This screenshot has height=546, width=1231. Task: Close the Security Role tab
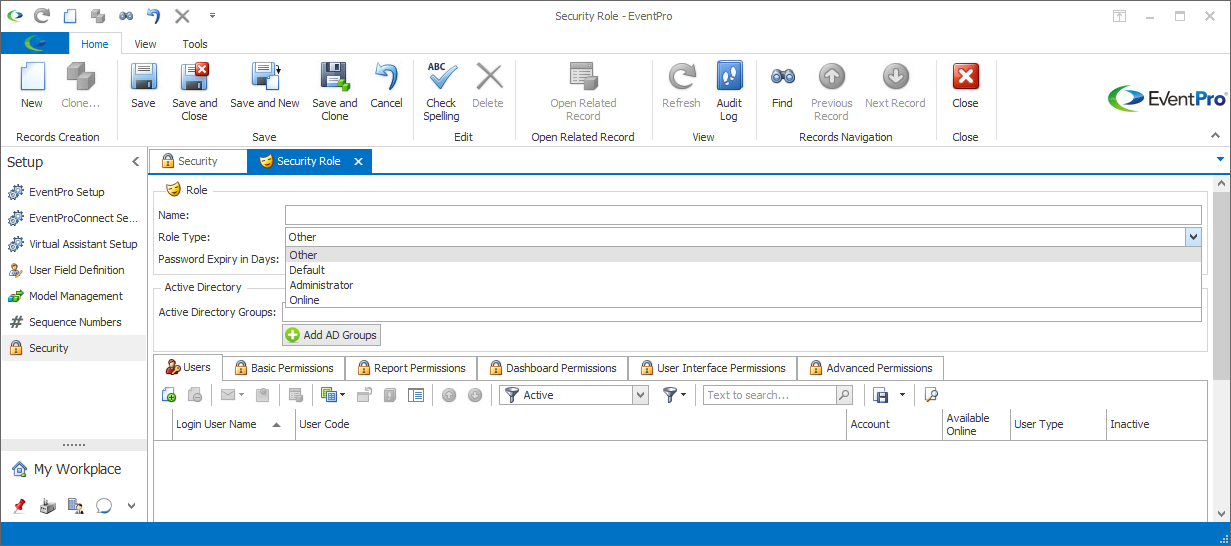tap(359, 161)
